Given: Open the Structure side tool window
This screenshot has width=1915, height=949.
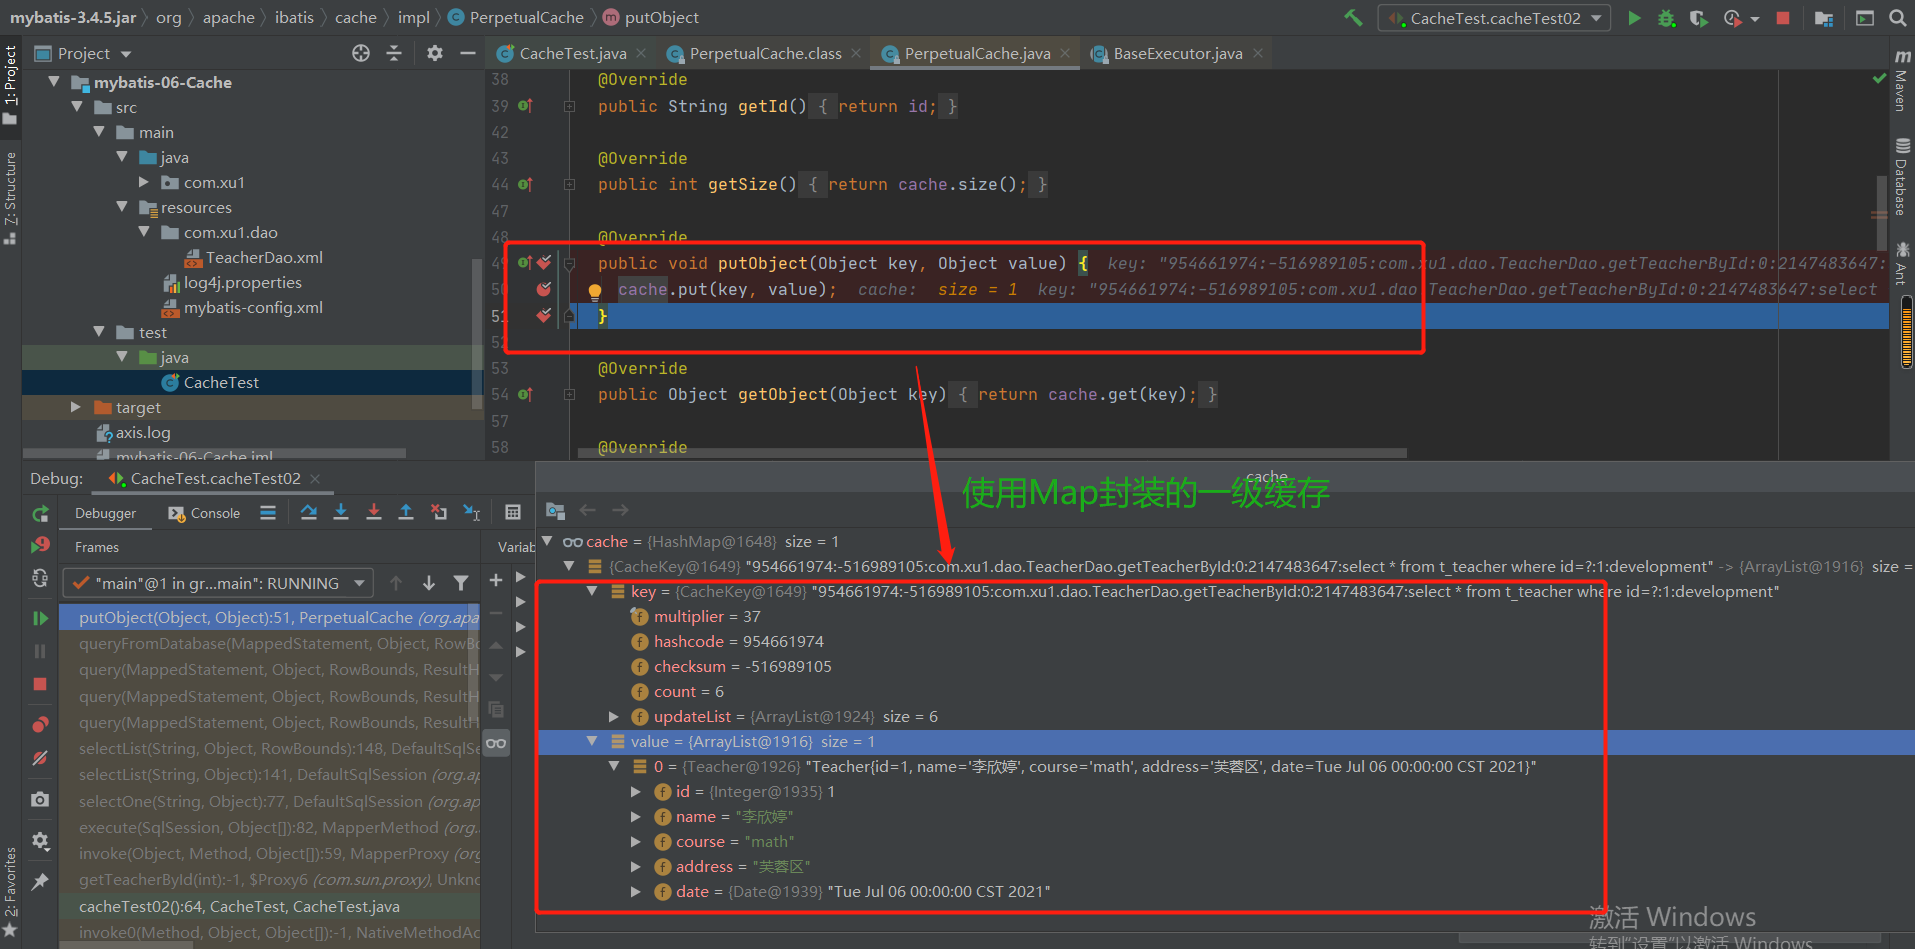Looking at the screenshot, I should click(x=10, y=198).
